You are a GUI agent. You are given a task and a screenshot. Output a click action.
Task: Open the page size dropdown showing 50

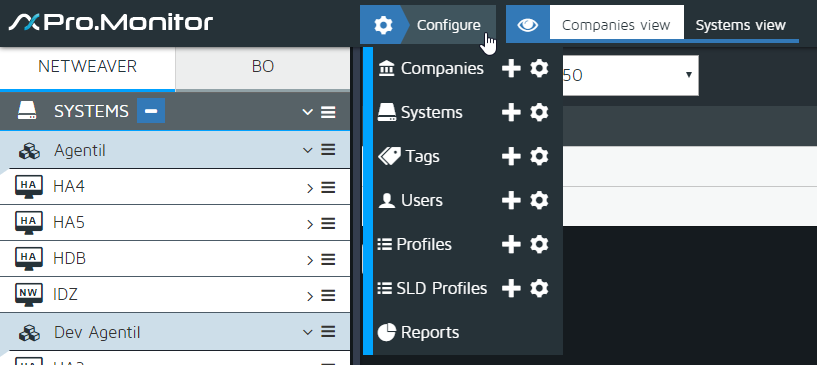click(630, 75)
